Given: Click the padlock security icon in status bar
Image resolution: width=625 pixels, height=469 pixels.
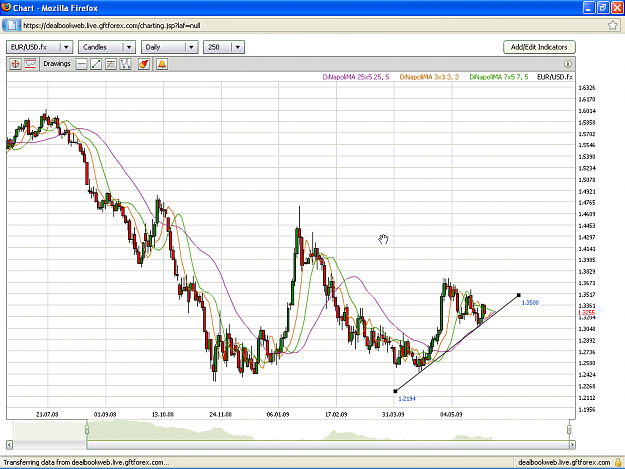Looking at the screenshot, I should pos(618,463).
